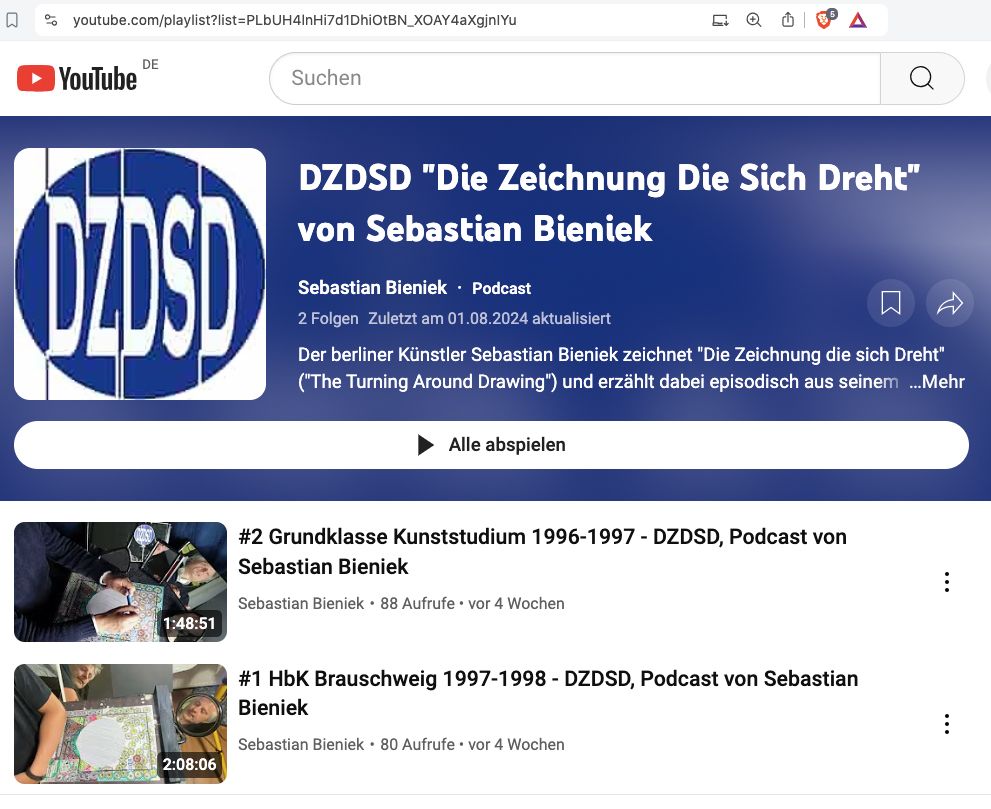991x809 pixels.
Task: Open the three-dot menu on the HbK video
Action: tap(946, 723)
